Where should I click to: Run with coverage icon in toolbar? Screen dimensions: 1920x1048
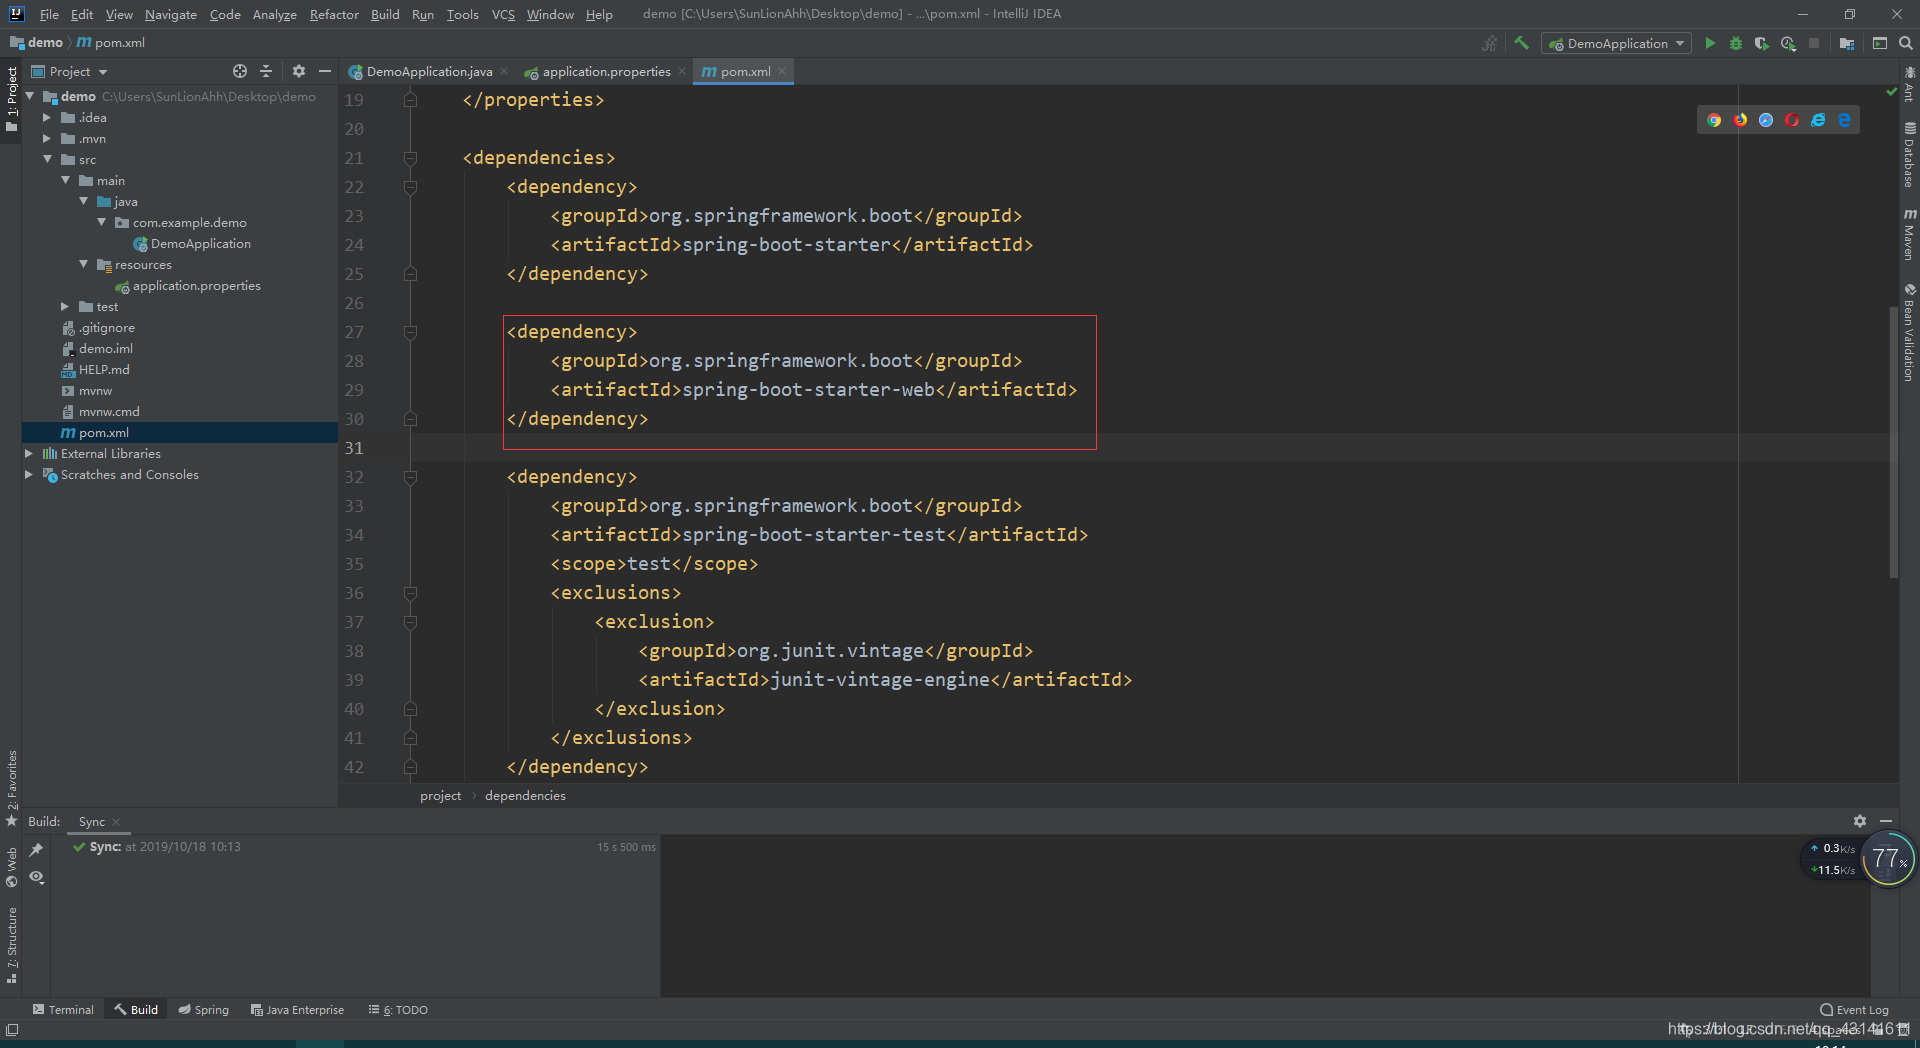(1762, 43)
